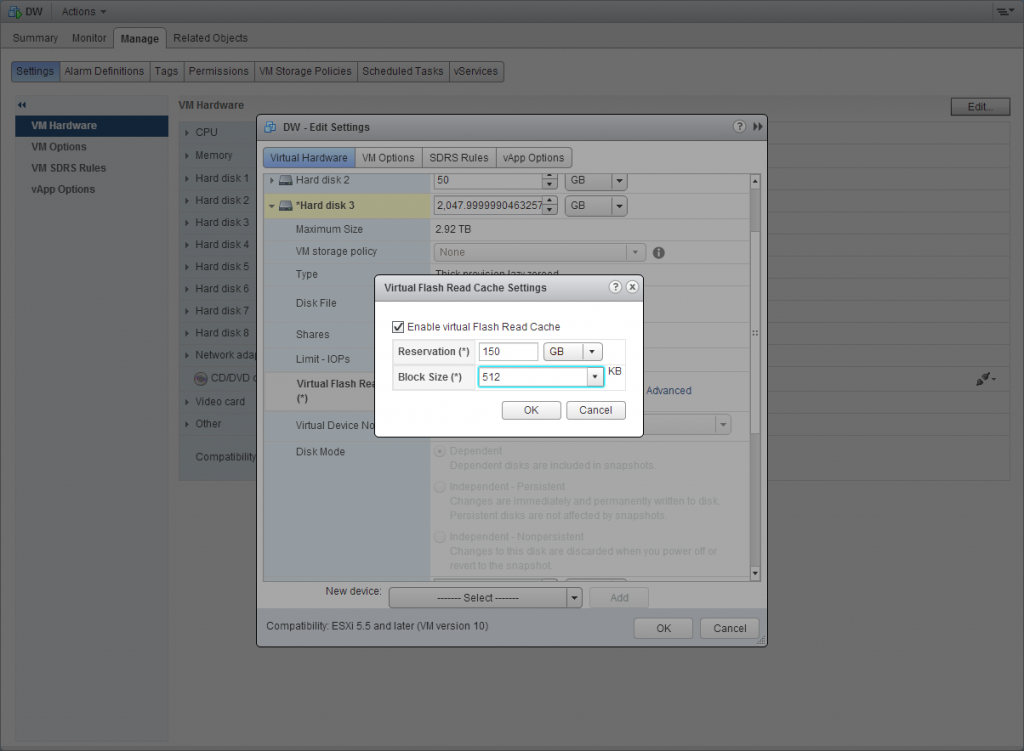This screenshot has width=1024, height=751.
Task: Open advanced options via the wrench icon
Action: 985,379
